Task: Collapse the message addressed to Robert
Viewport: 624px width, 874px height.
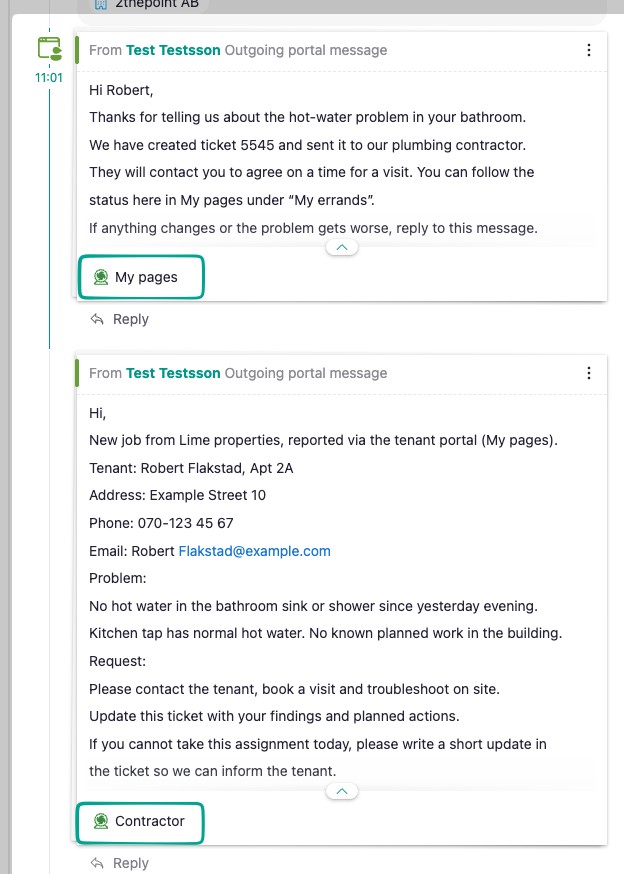Action: (342, 247)
